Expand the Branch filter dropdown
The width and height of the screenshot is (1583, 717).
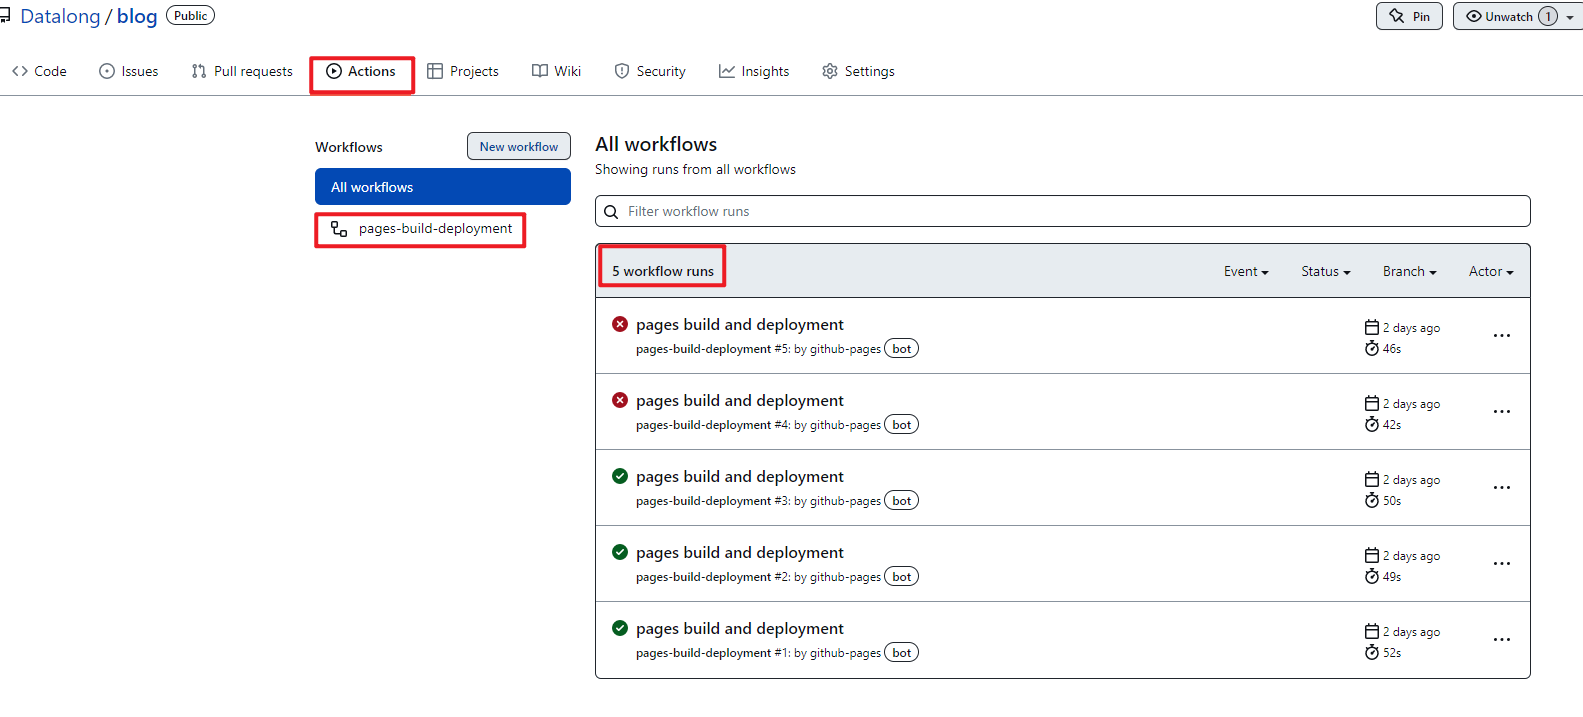(x=1410, y=272)
